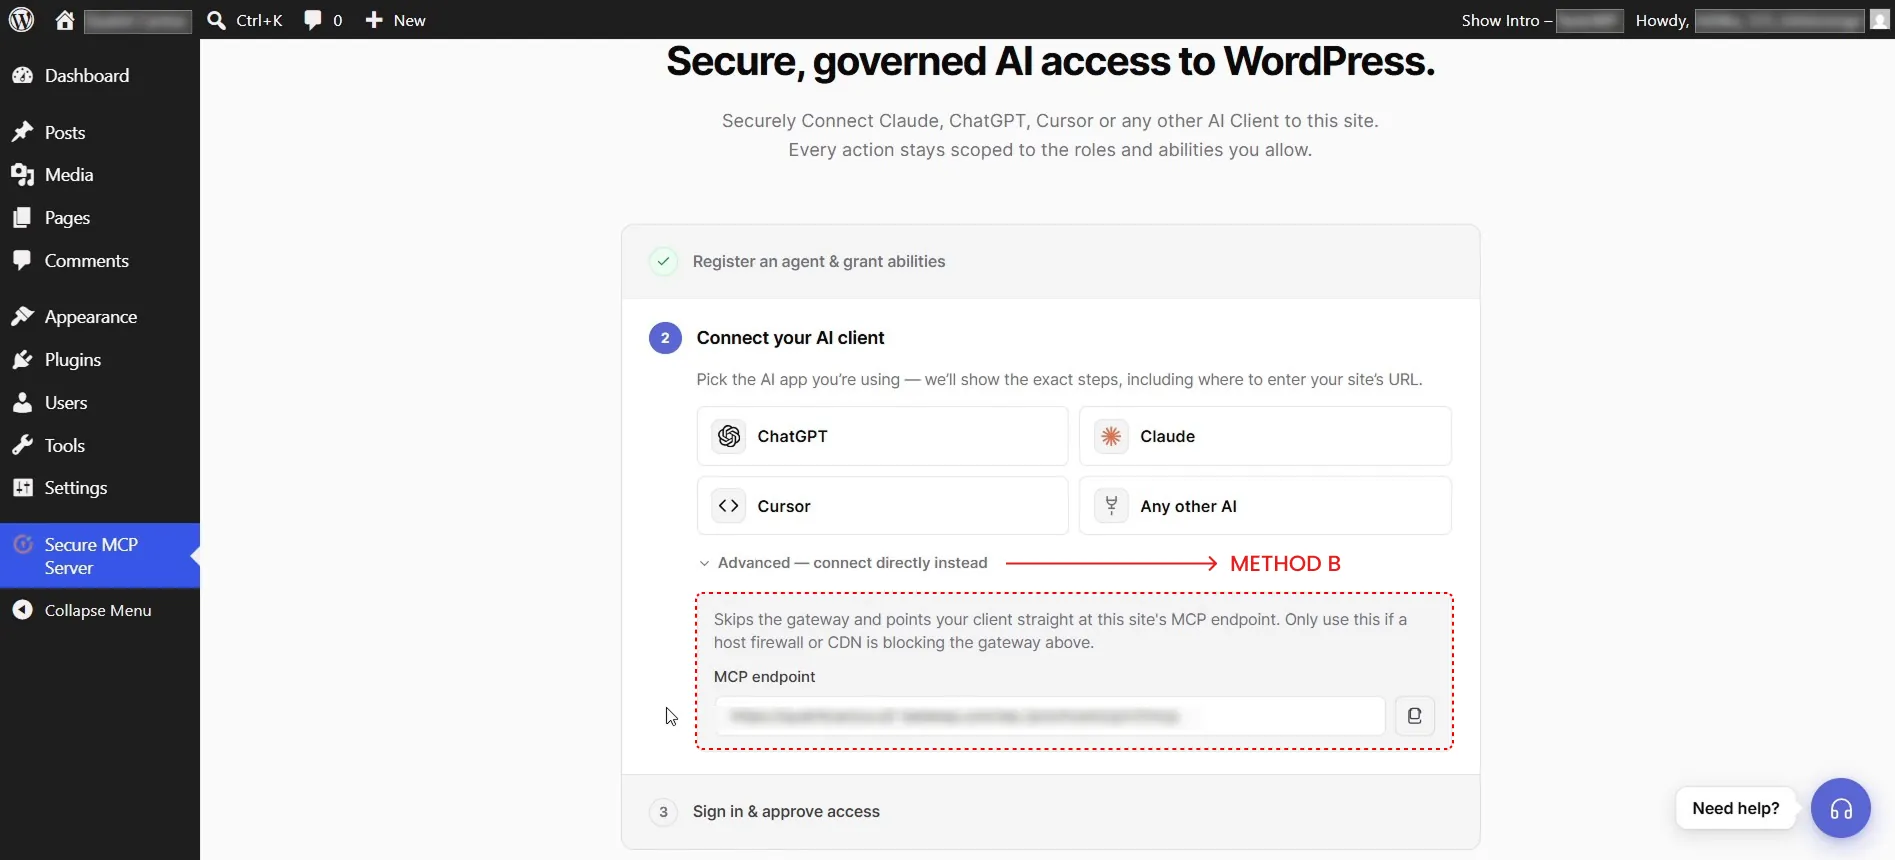Screen dimensions: 1895x860
Task: Click the Cursor code brackets icon
Action: click(729, 506)
